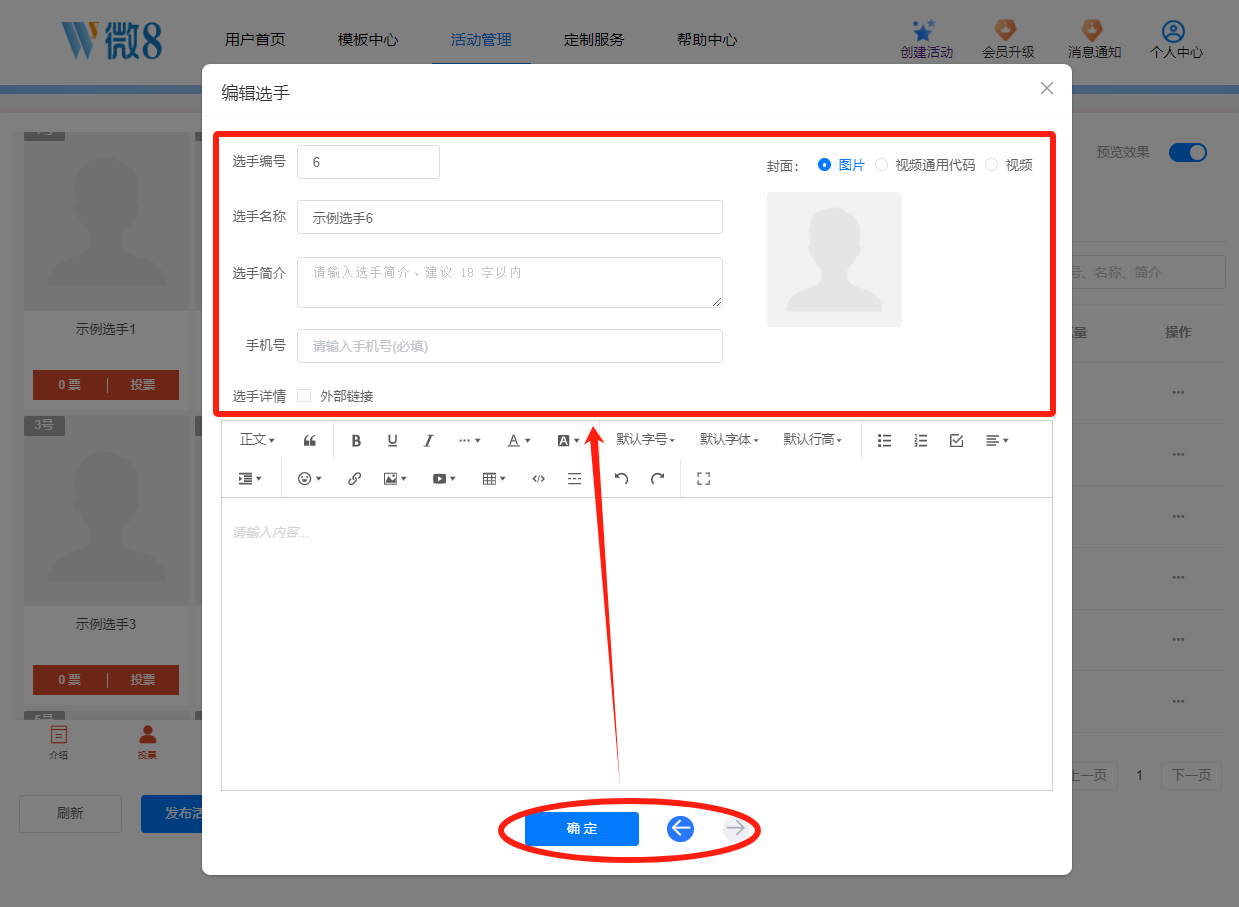Open 定制服务 in the navigation
This screenshot has width=1239, height=907.
click(594, 40)
